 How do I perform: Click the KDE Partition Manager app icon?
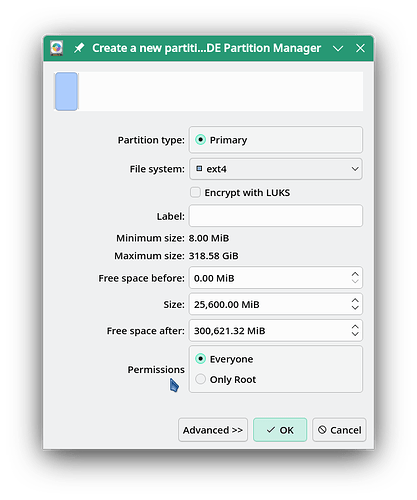point(57,48)
